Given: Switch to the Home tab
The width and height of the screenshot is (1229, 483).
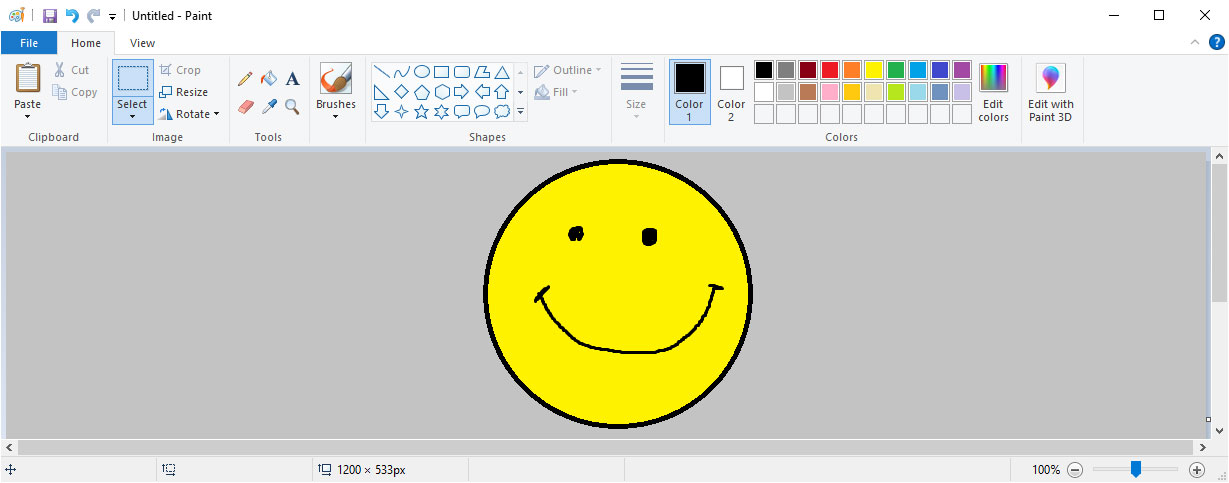Looking at the screenshot, I should 86,43.
